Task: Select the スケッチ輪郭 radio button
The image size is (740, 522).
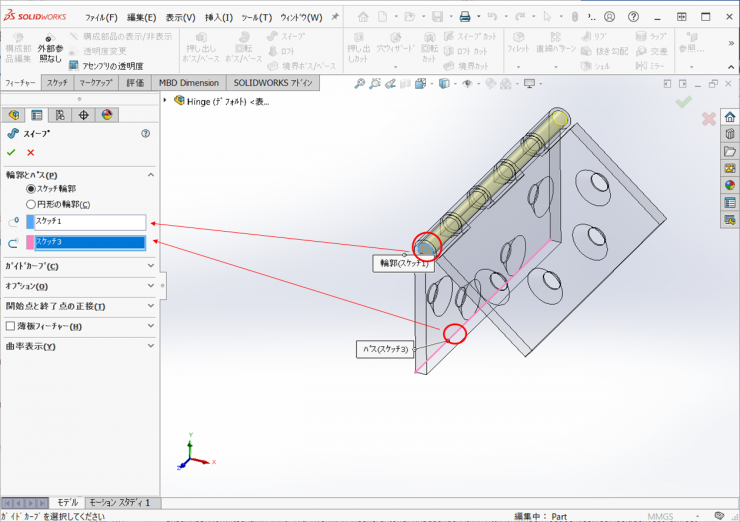Action: tap(31, 188)
